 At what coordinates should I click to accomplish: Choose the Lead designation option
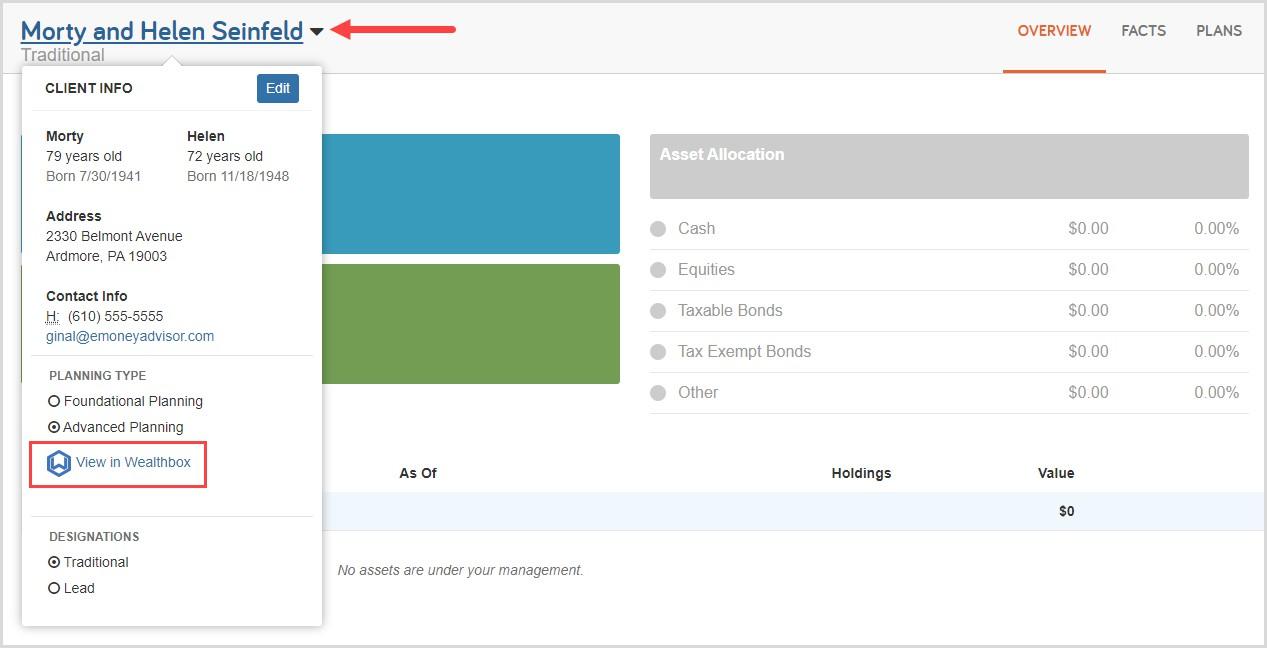point(55,588)
